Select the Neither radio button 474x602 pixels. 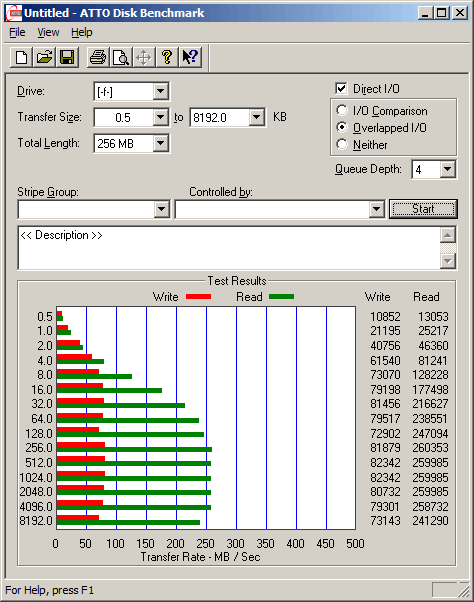click(342, 144)
